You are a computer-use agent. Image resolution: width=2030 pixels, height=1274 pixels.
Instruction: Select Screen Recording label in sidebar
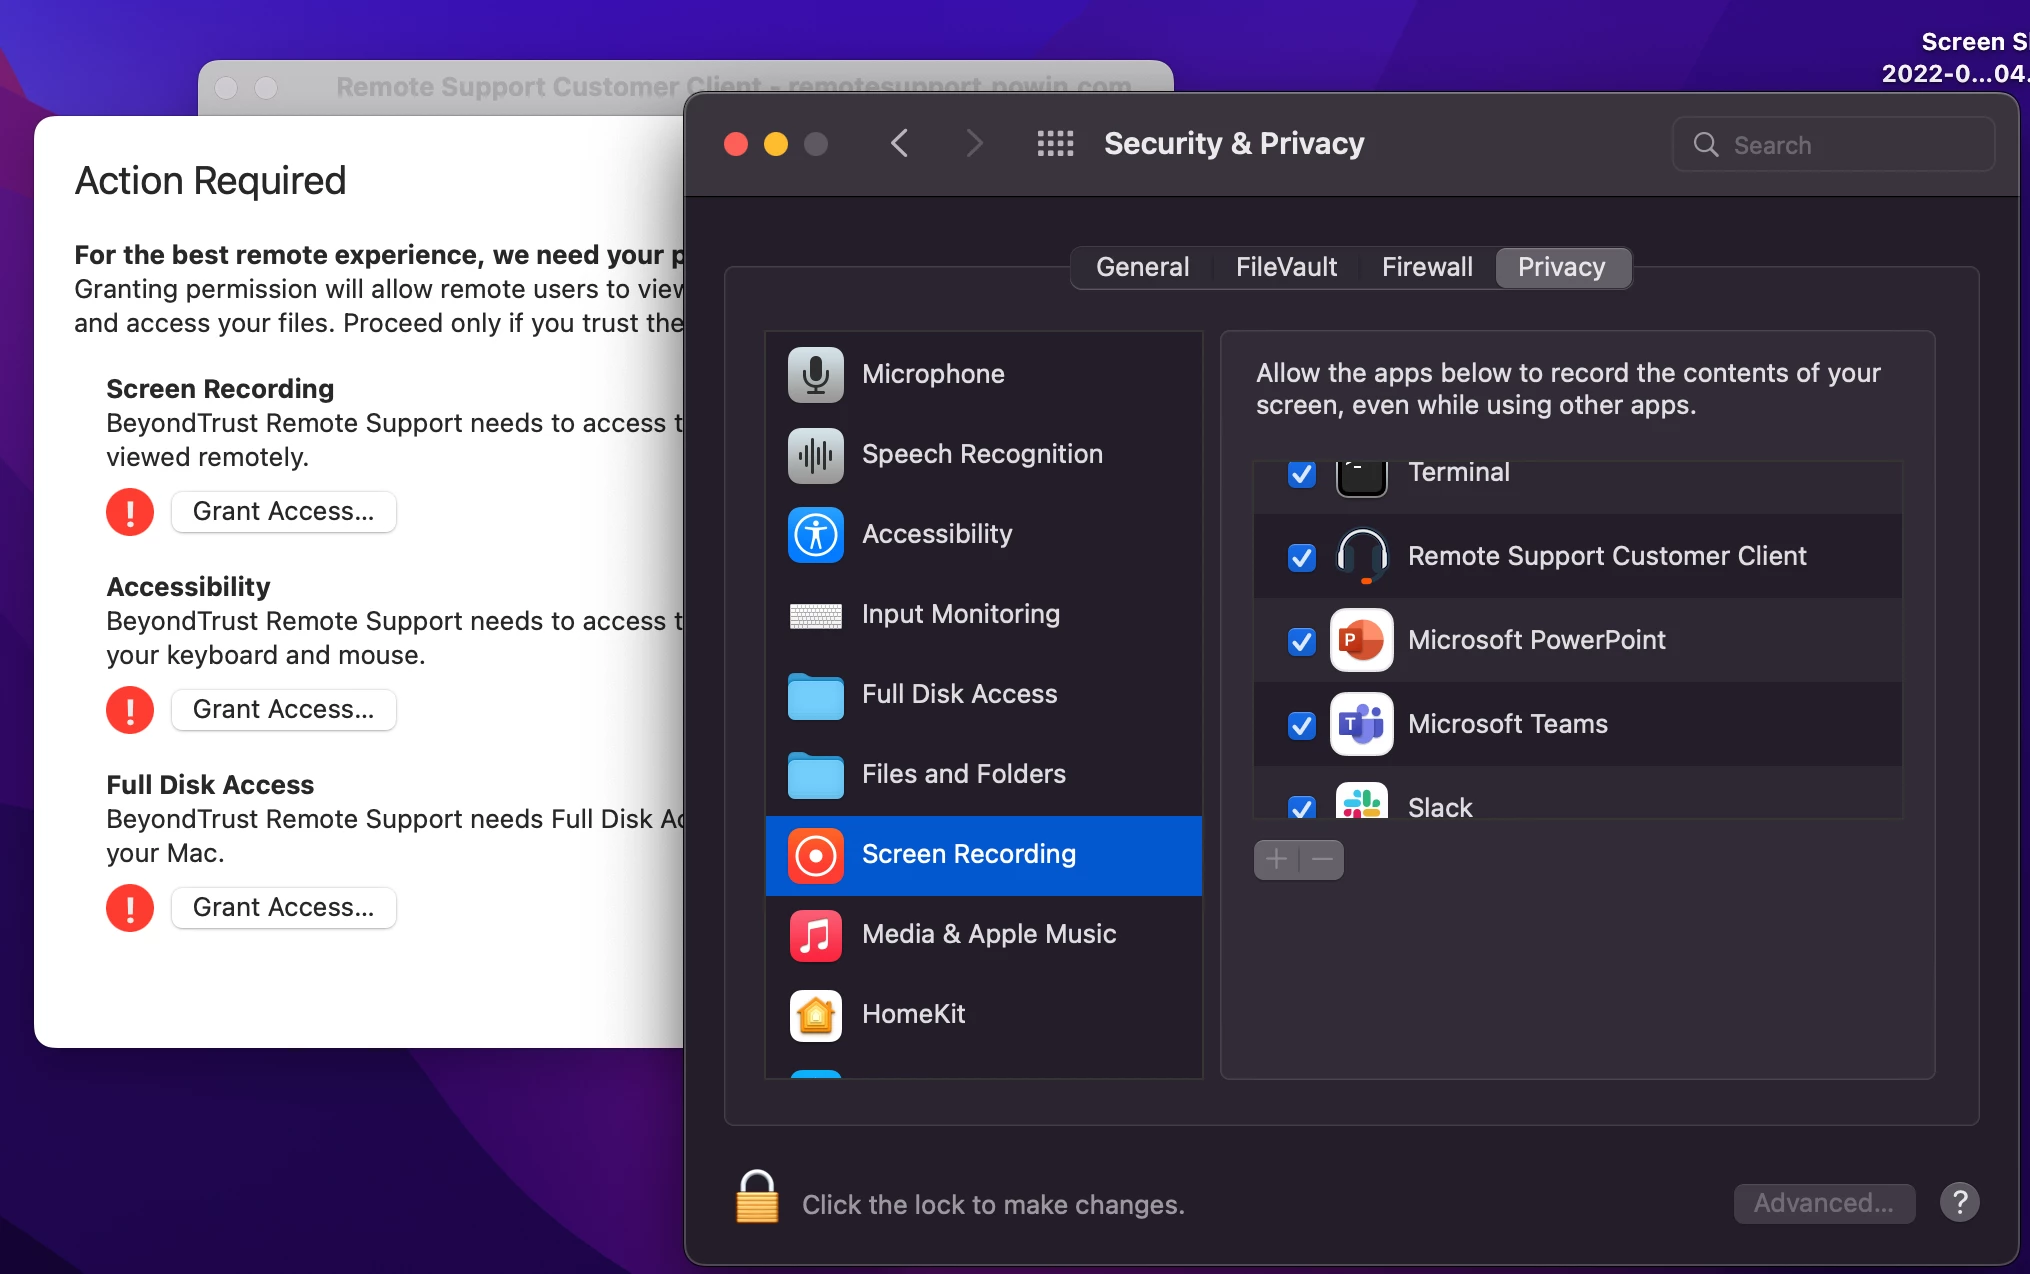968,854
